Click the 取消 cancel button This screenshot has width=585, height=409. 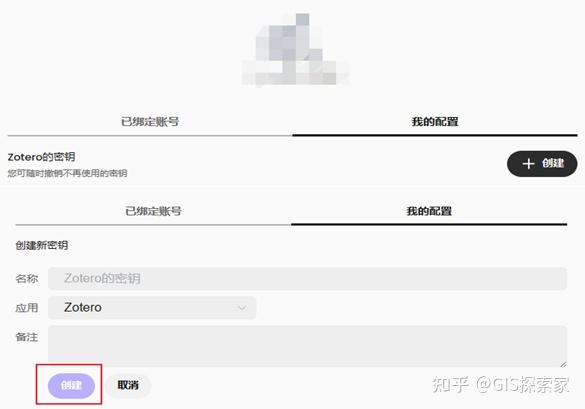(128, 385)
